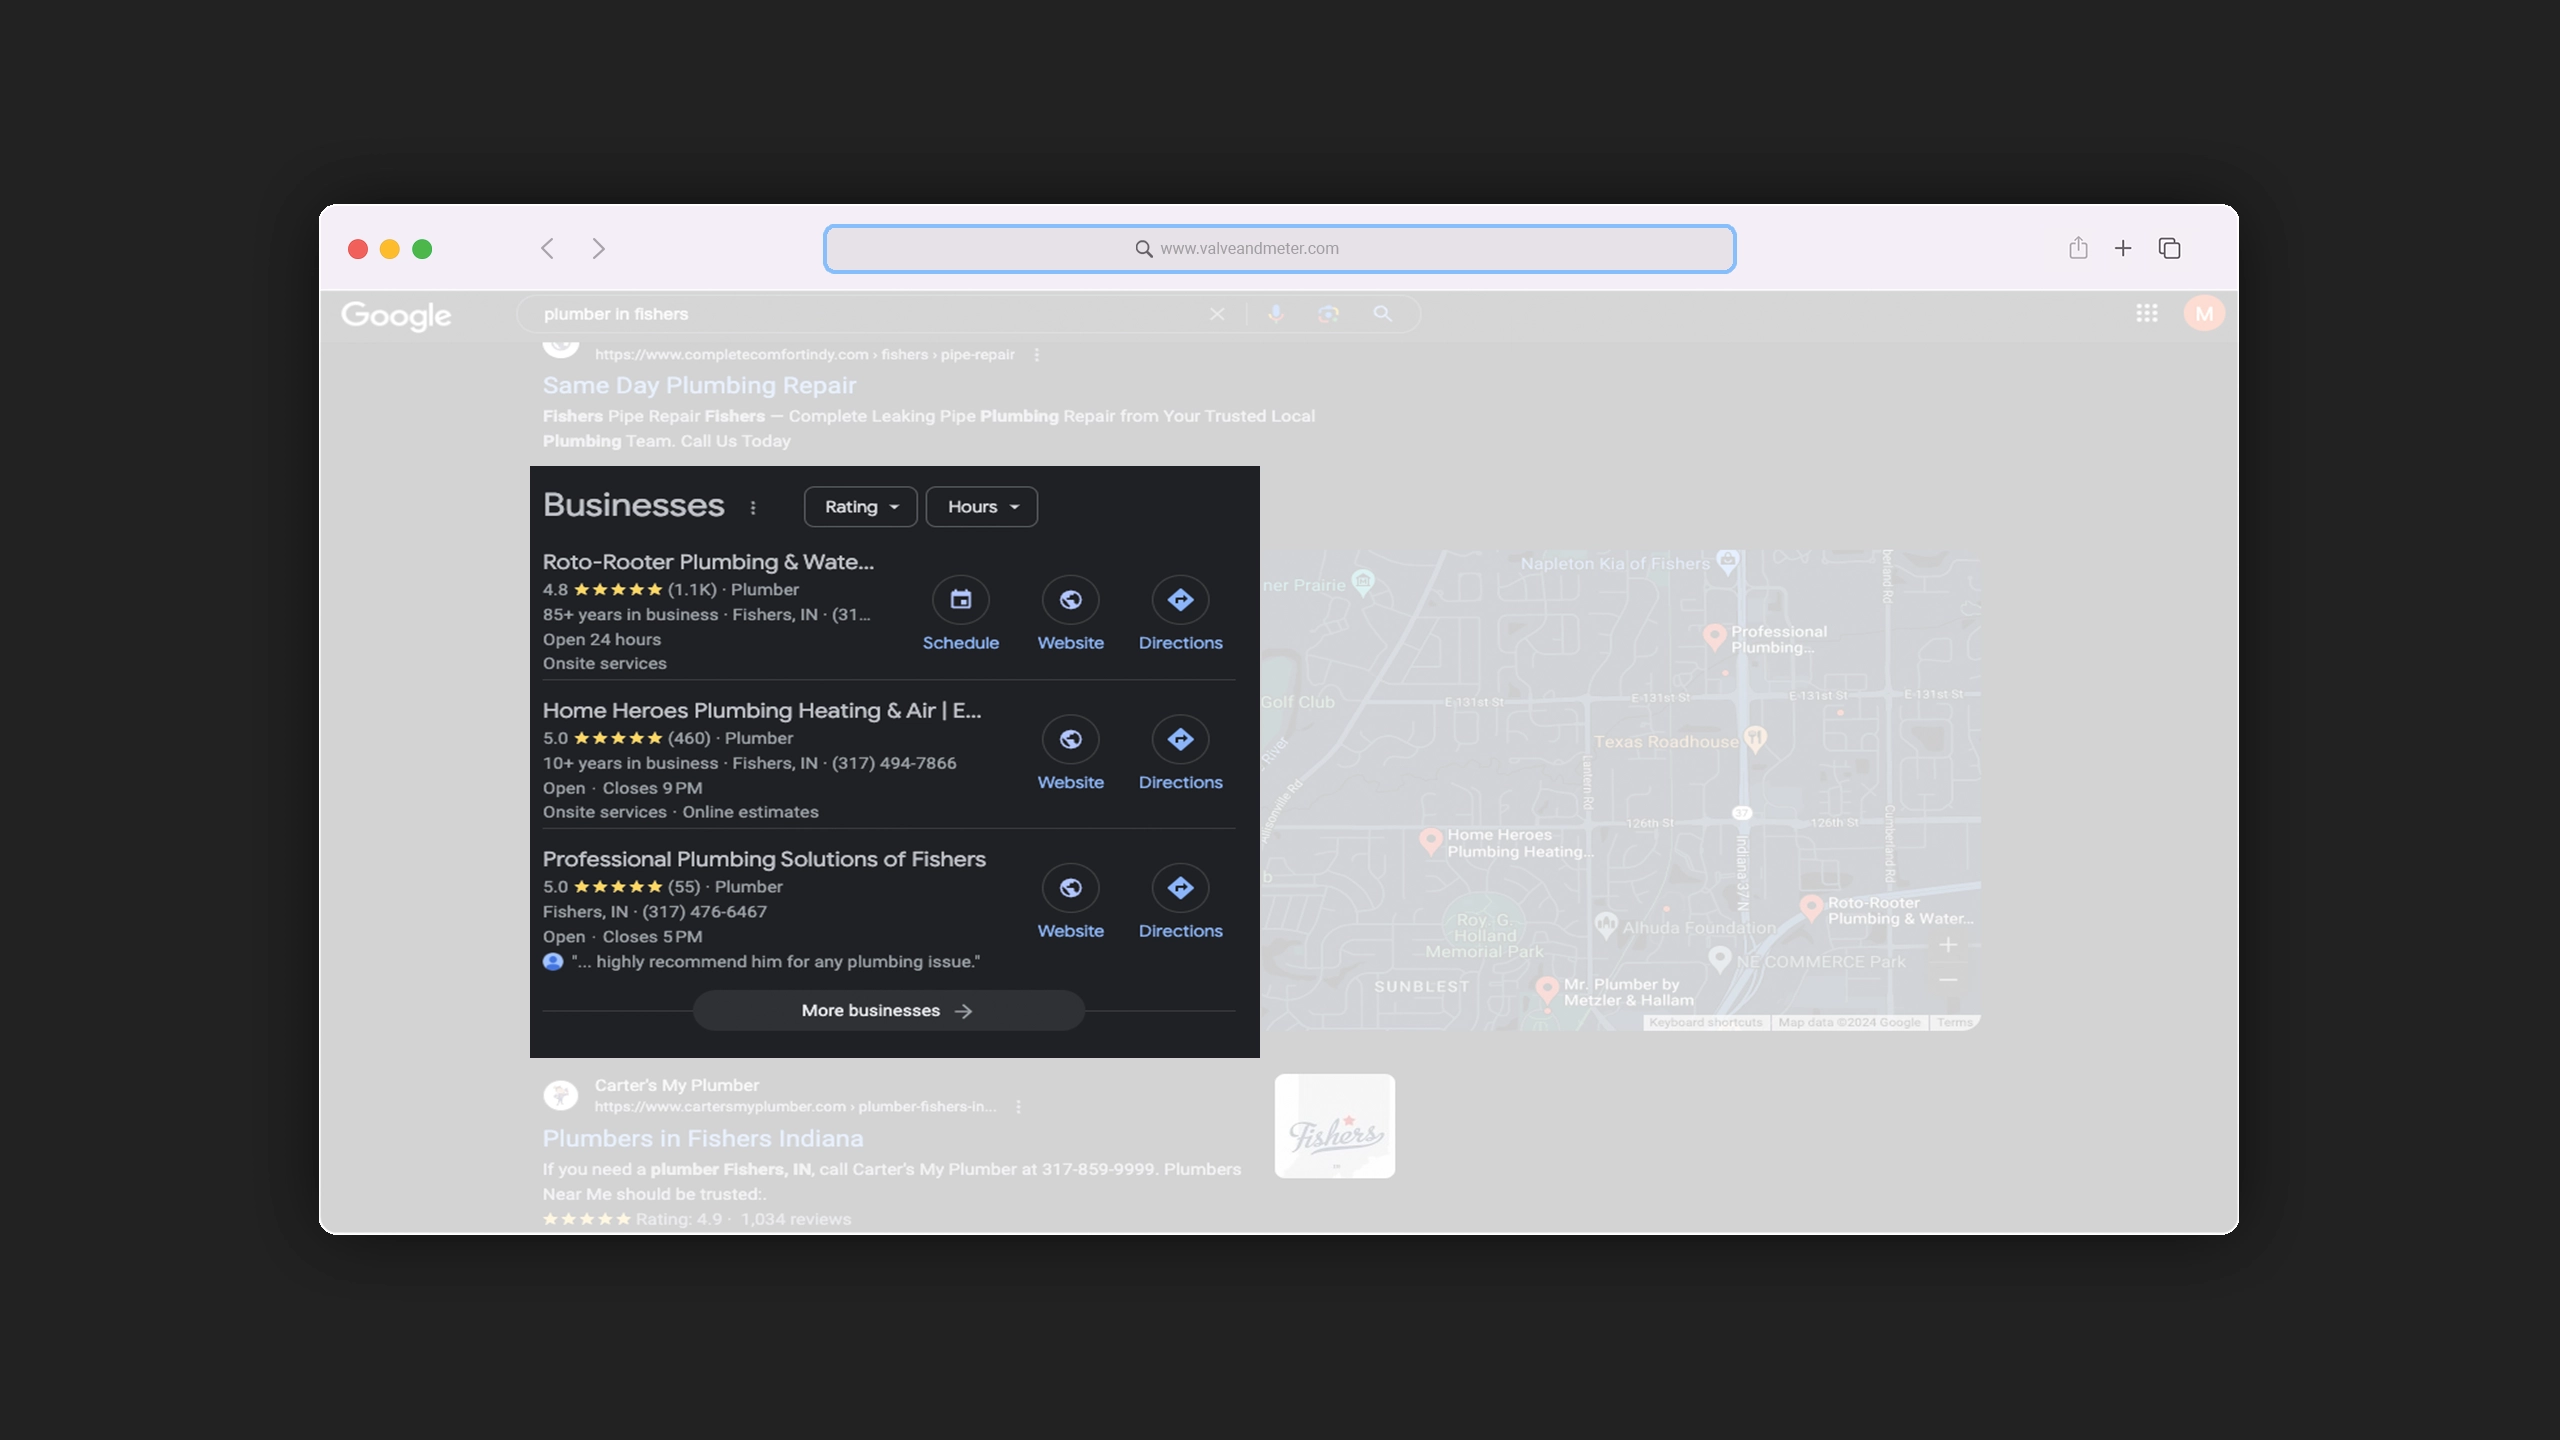Zoom in on map with plus button

point(1948,945)
